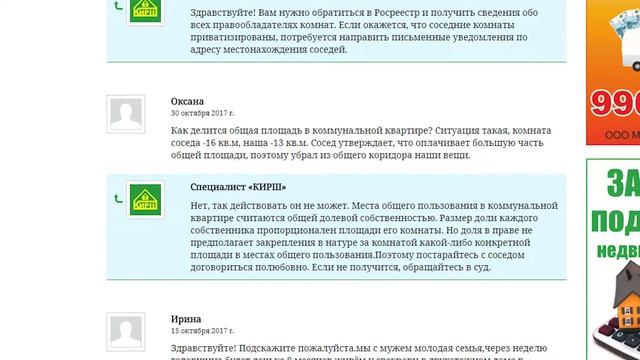The image size is (640, 360).
Task: Click Ирина's grey avatar placeholder
Action: point(126,332)
